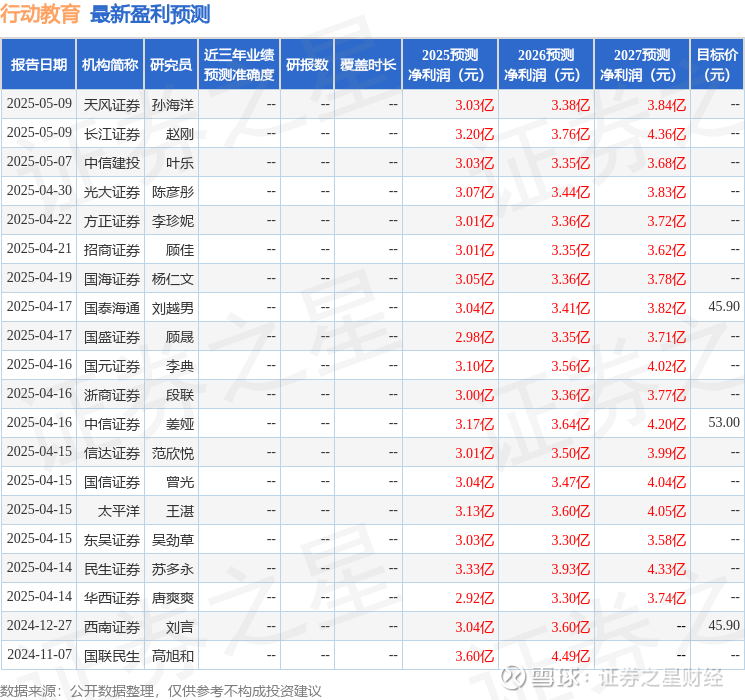The width and height of the screenshot is (745, 700).
Task: Click the 机构简称 column header
Action: (x=110, y=65)
